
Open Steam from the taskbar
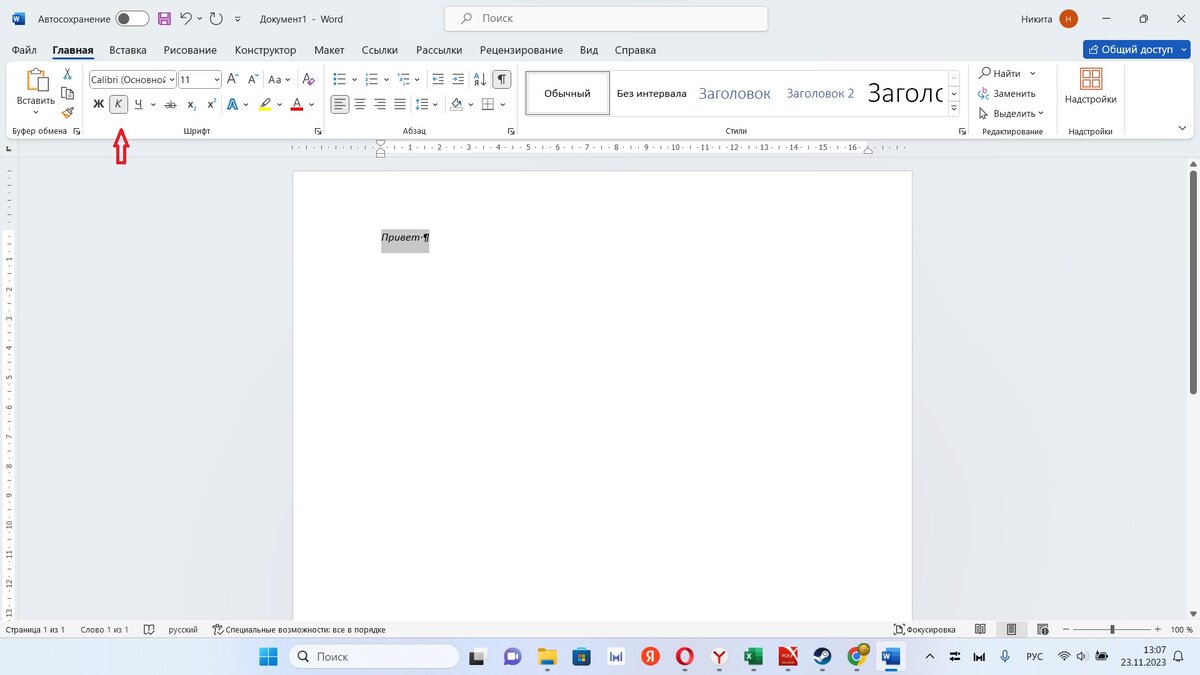821,657
